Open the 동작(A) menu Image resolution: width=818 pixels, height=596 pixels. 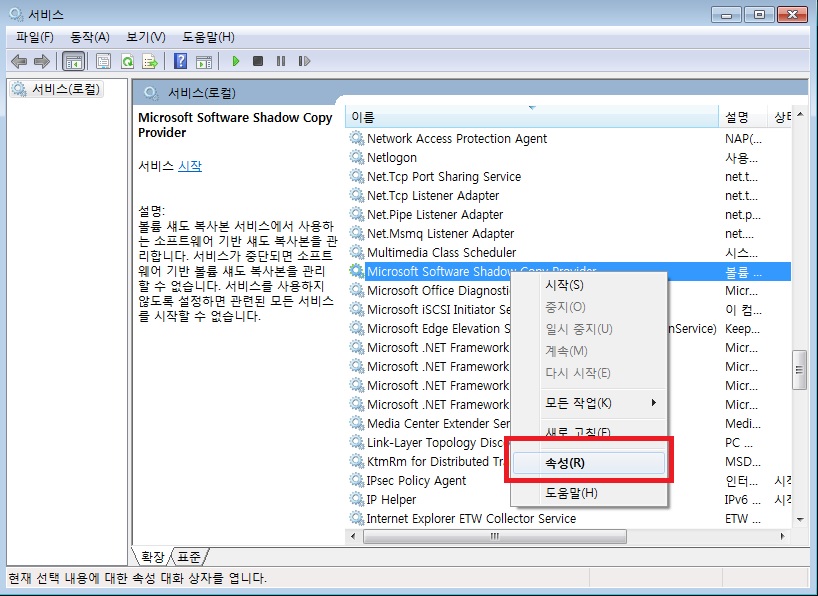[x=90, y=37]
